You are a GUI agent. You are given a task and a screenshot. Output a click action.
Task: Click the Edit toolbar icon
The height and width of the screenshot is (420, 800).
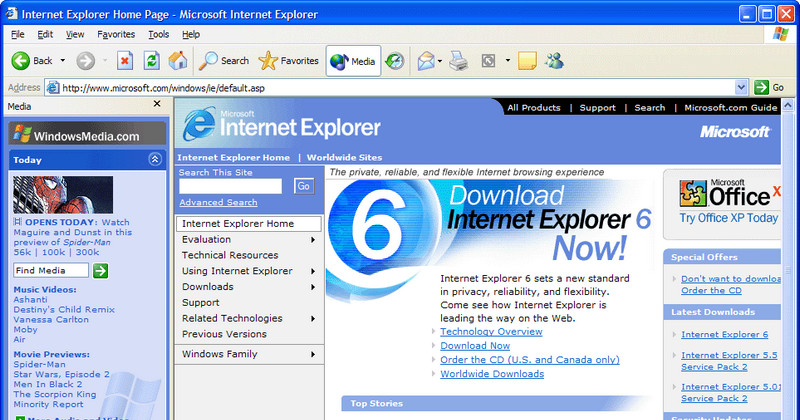pos(488,61)
